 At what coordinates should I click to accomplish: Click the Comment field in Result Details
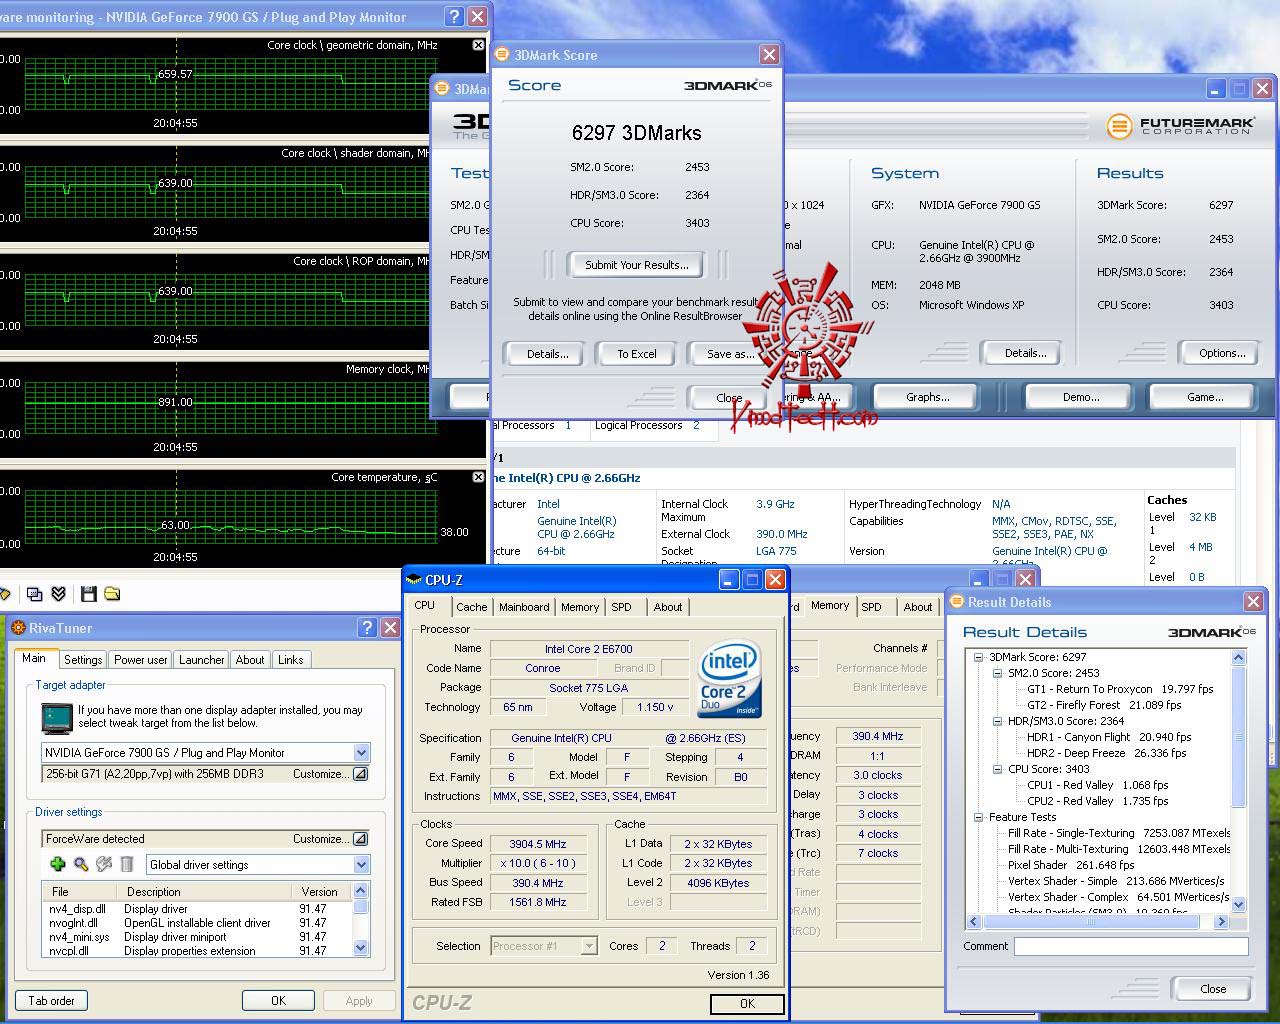point(1130,946)
